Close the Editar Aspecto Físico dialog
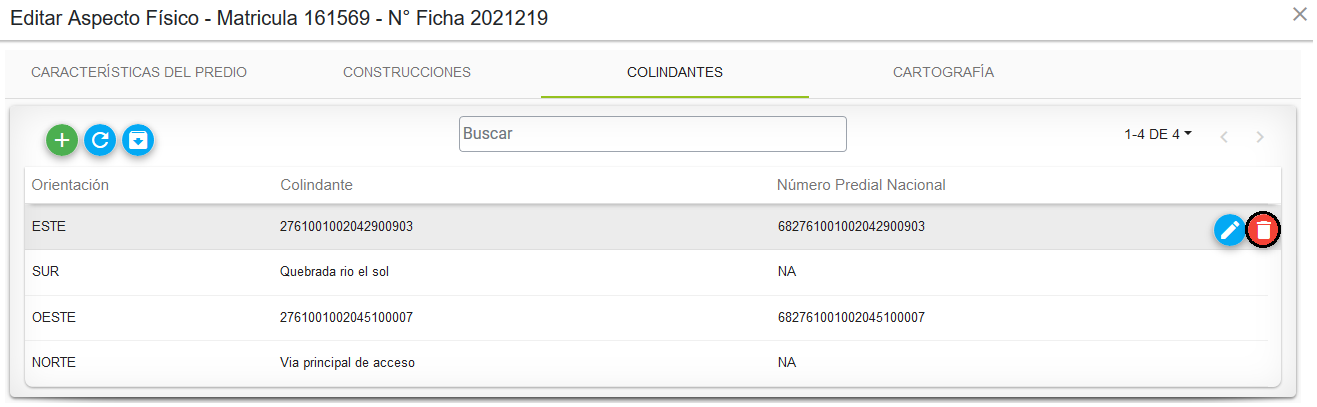1317x407 pixels. (1300, 14)
